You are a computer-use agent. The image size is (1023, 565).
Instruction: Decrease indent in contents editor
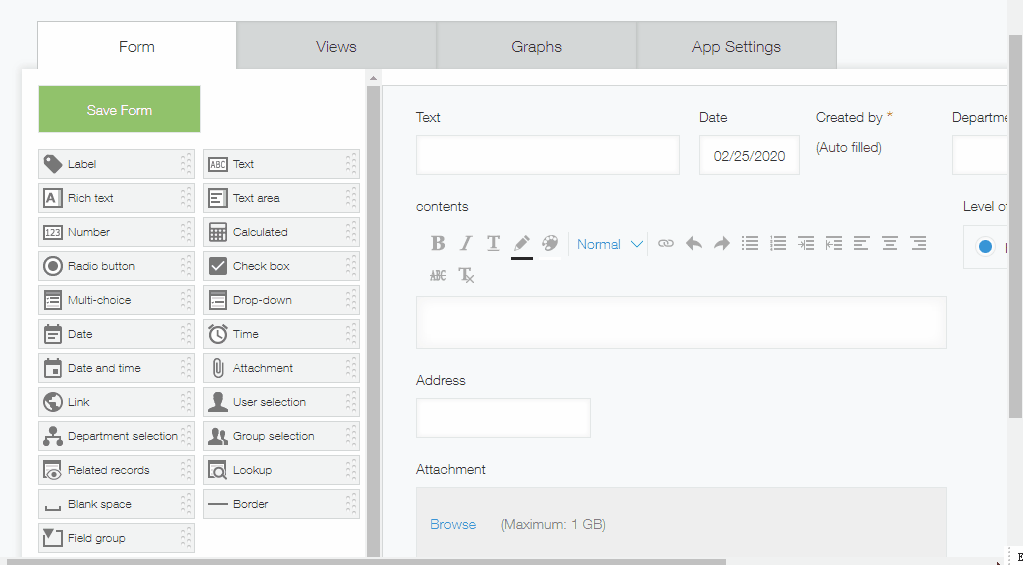click(834, 244)
